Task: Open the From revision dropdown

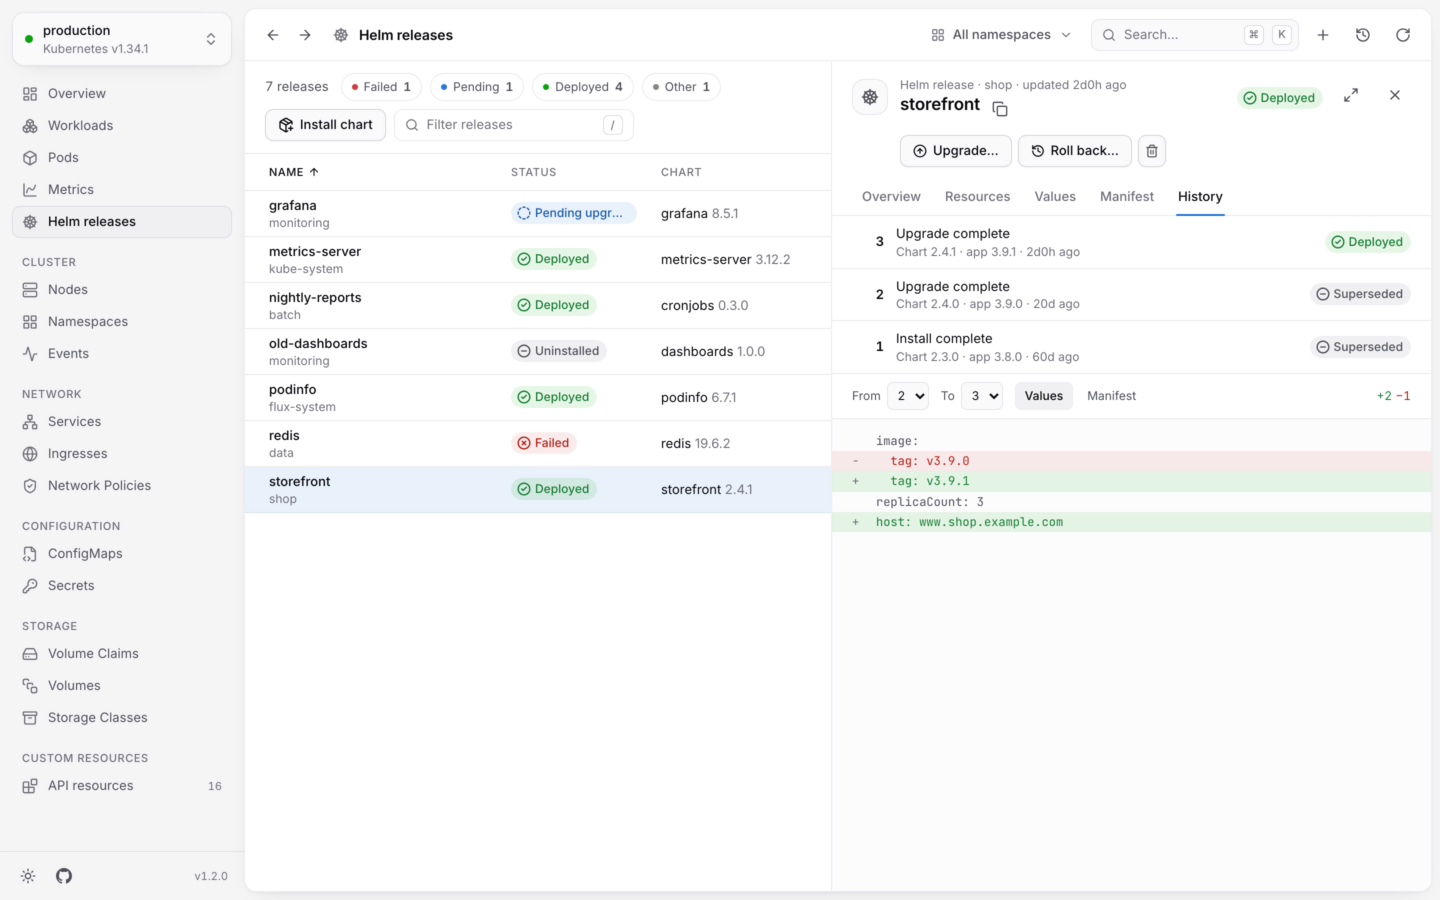Action: click(908, 396)
